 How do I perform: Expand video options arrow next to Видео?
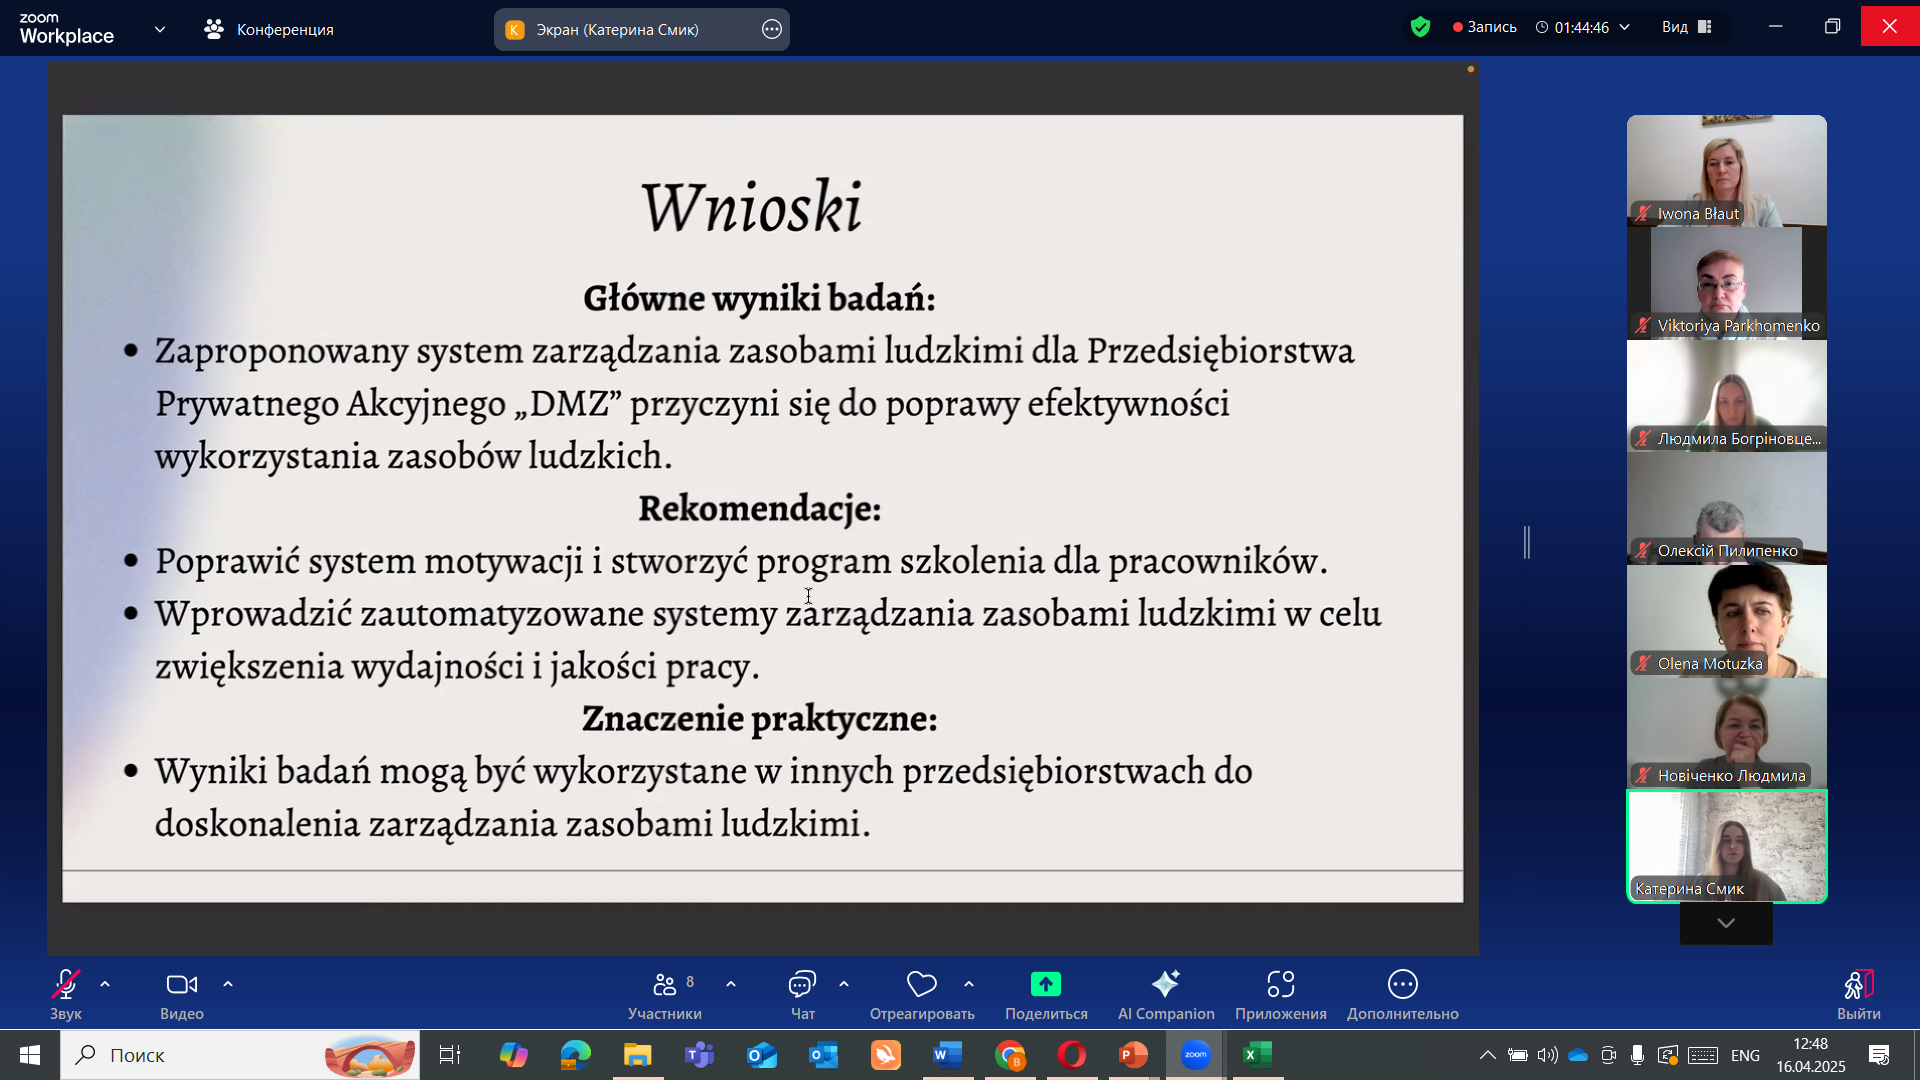[x=228, y=984]
